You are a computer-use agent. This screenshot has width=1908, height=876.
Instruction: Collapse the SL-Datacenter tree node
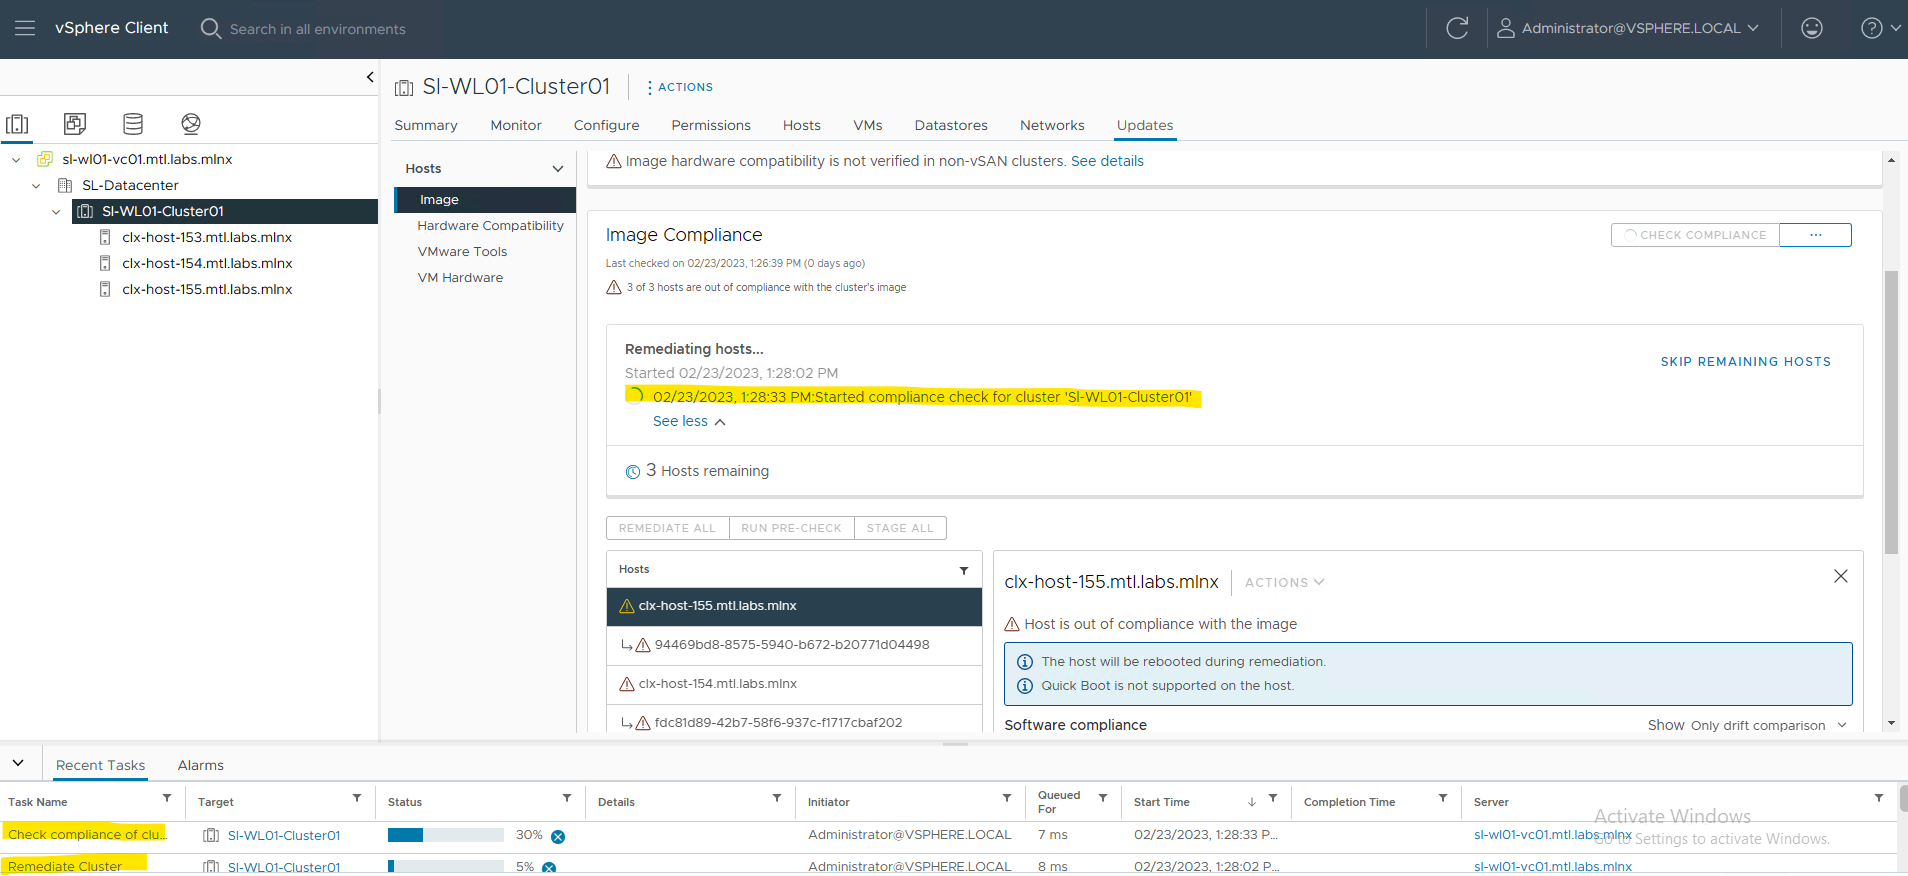[36, 185]
